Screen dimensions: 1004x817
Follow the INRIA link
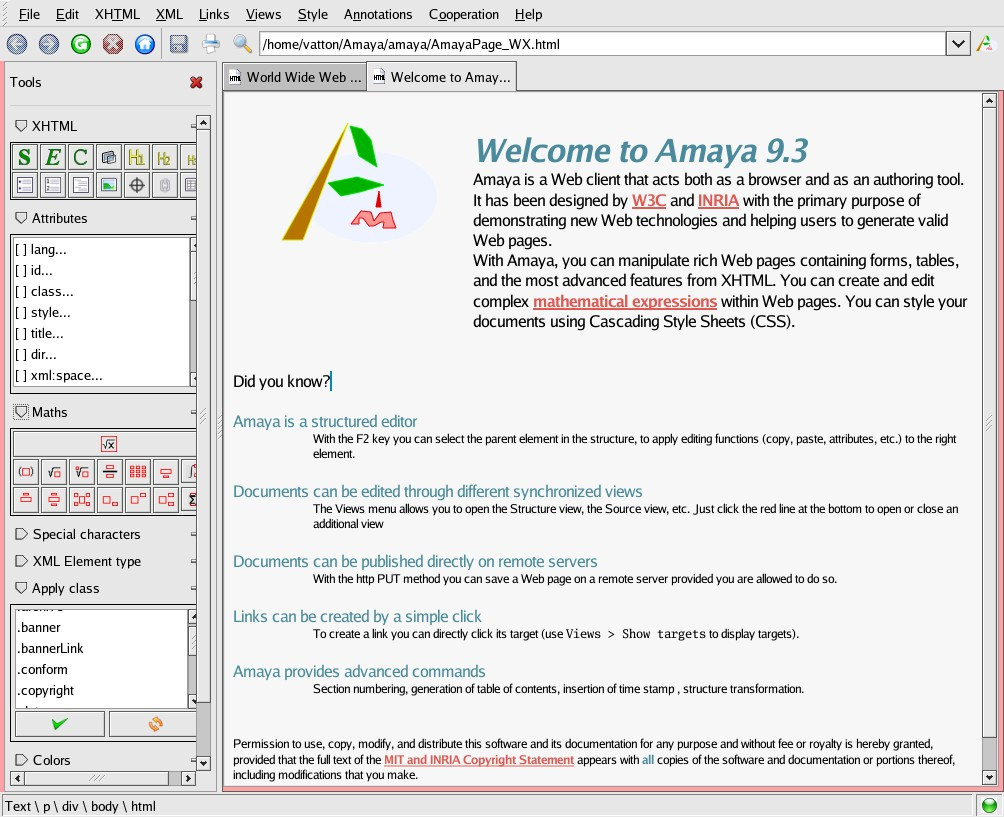(x=718, y=200)
